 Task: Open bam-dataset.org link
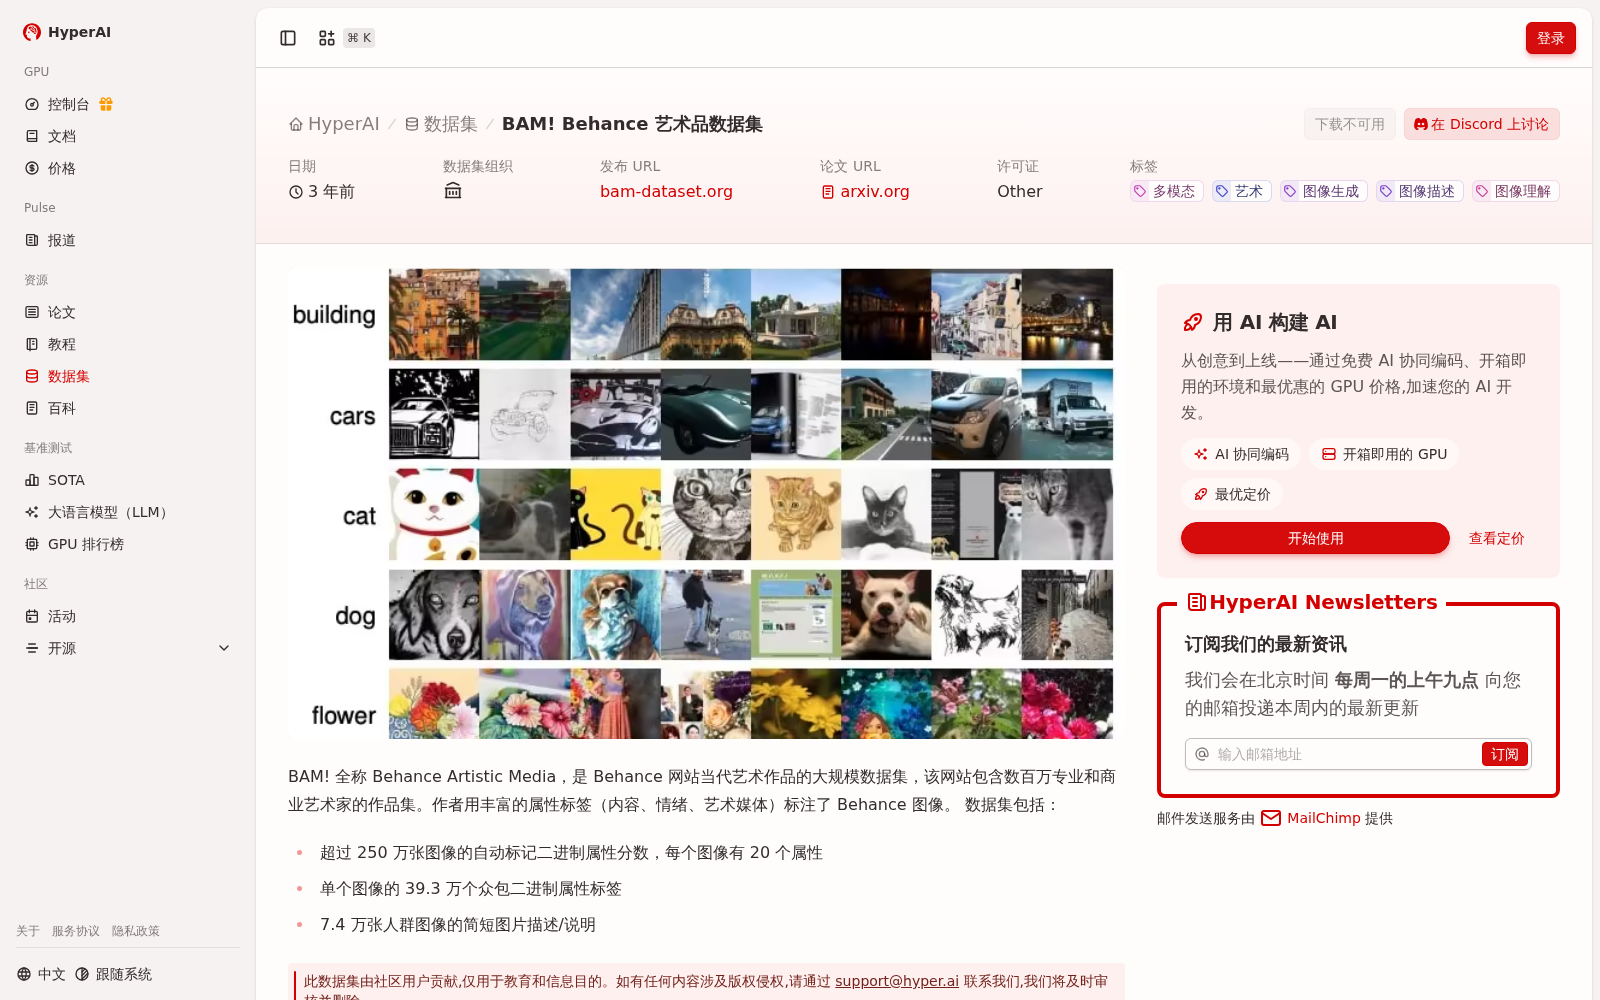pos(666,191)
